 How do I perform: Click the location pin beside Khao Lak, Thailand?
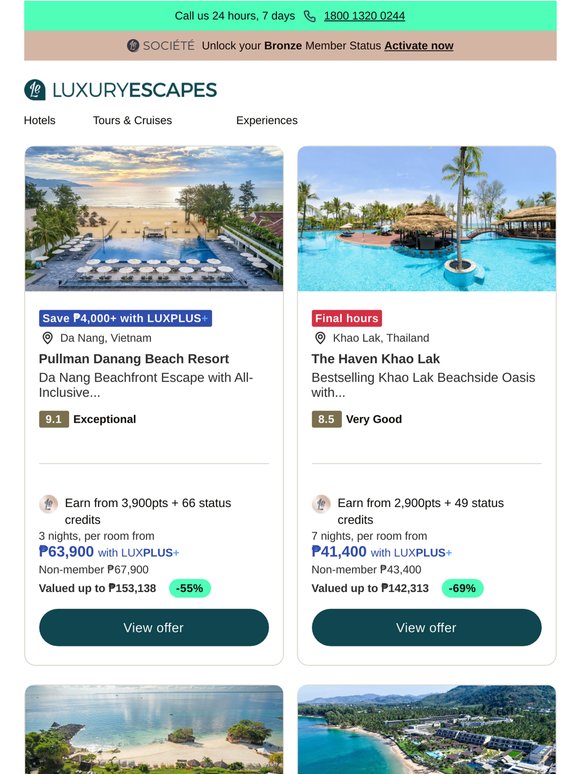pyautogui.click(x=320, y=338)
